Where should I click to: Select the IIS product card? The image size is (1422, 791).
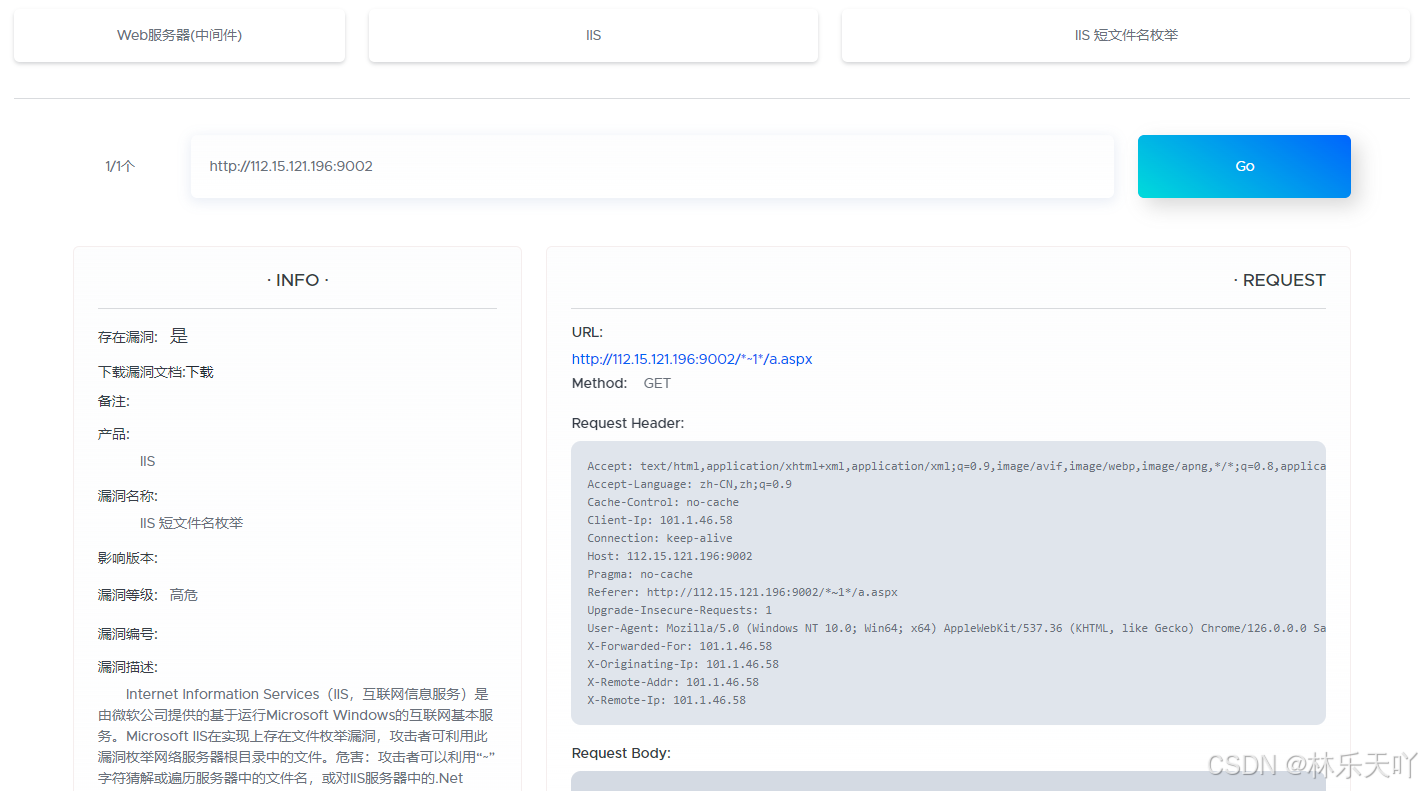pyautogui.click(x=593, y=35)
